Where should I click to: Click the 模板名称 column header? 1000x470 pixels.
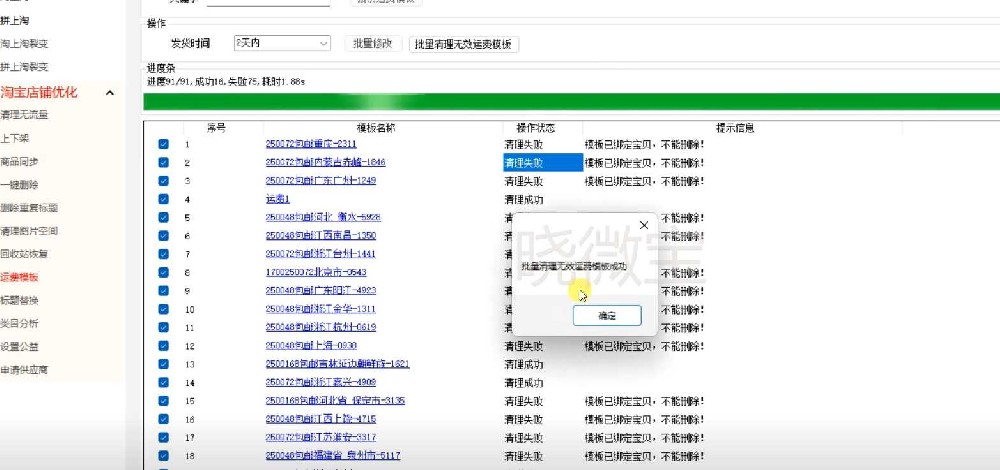click(376, 128)
